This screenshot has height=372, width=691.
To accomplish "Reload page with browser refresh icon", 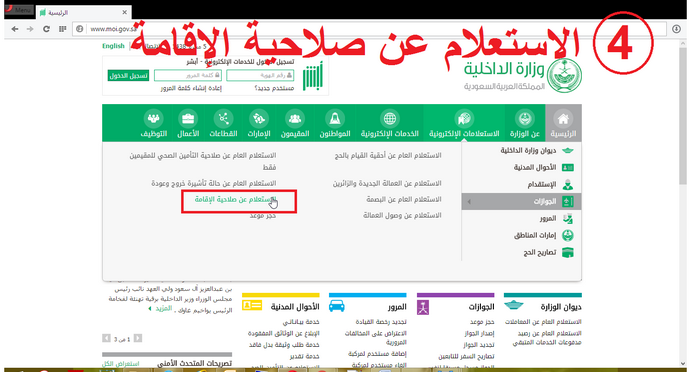I will [46, 29].
